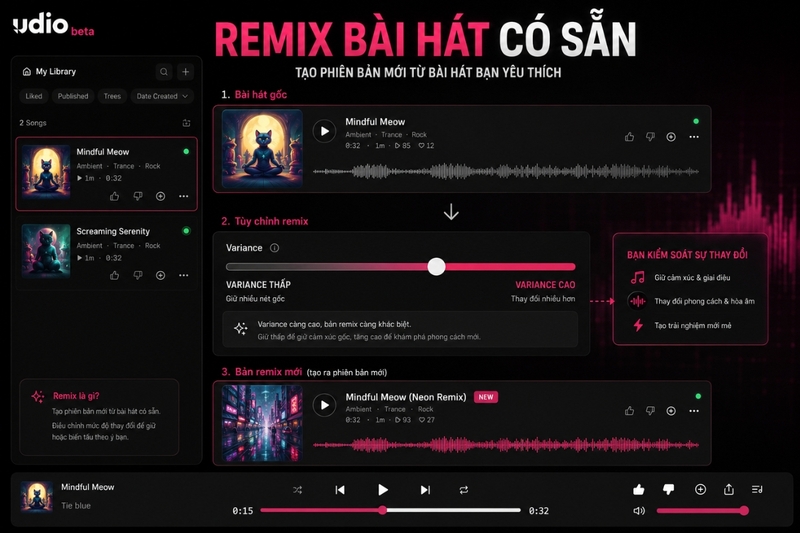Click add icon on Neon Remix card
The width and height of the screenshot is (800, 533).
[x=671, y=411]
